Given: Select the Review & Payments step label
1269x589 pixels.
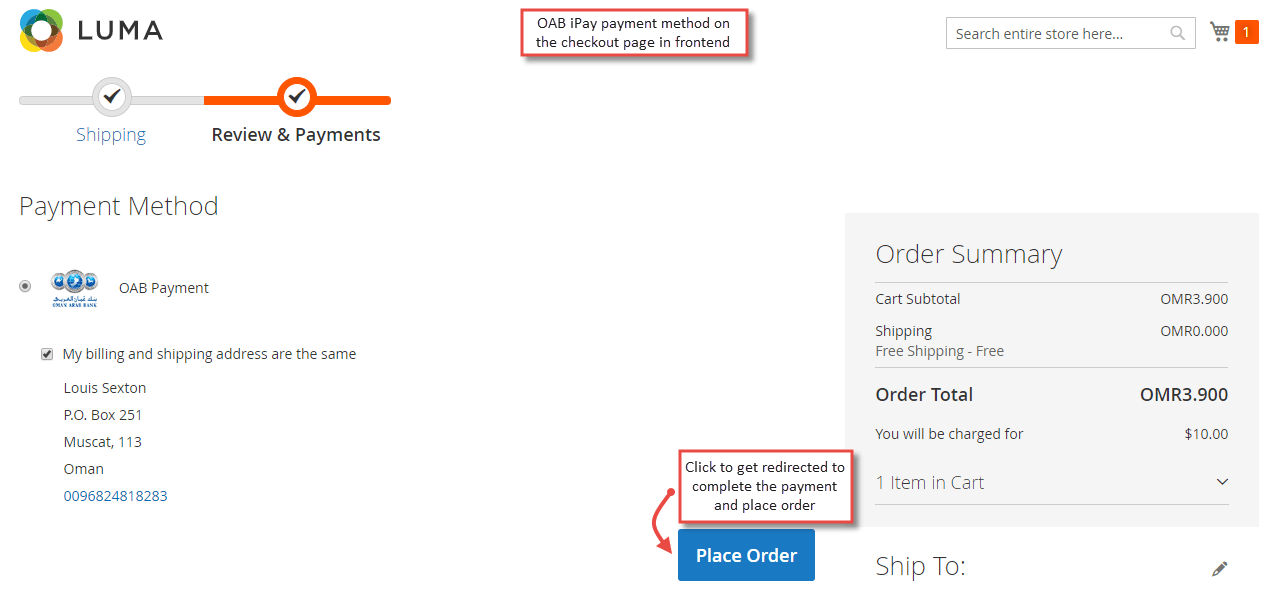Looking at the screenshot, I should (296, 134).
